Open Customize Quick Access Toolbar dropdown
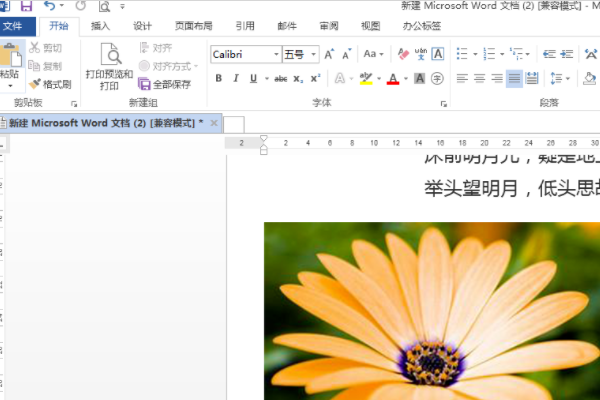 [x=122, y=6]
